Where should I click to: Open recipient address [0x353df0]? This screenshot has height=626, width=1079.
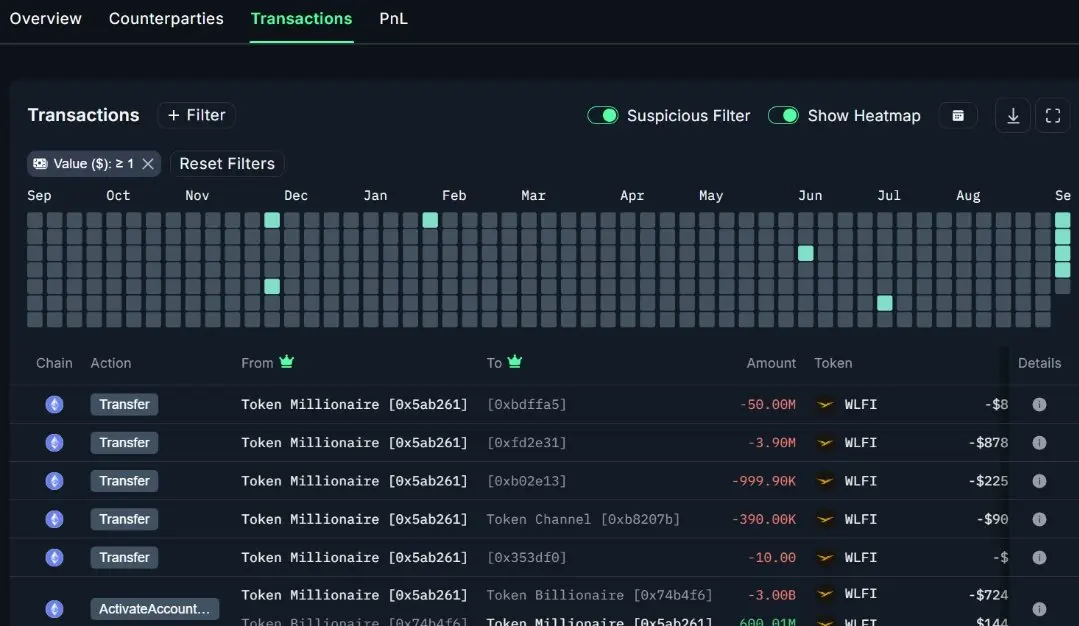click(x=526, y=557)
